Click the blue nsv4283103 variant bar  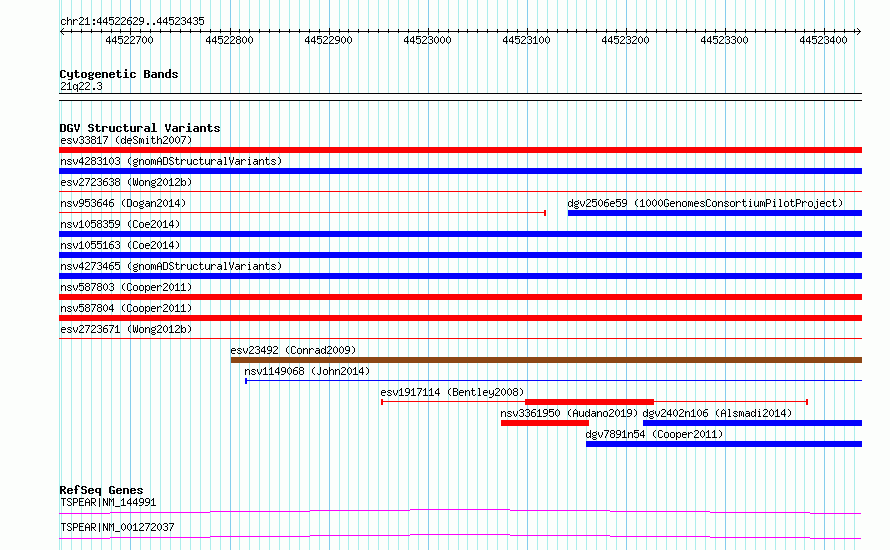460,171
